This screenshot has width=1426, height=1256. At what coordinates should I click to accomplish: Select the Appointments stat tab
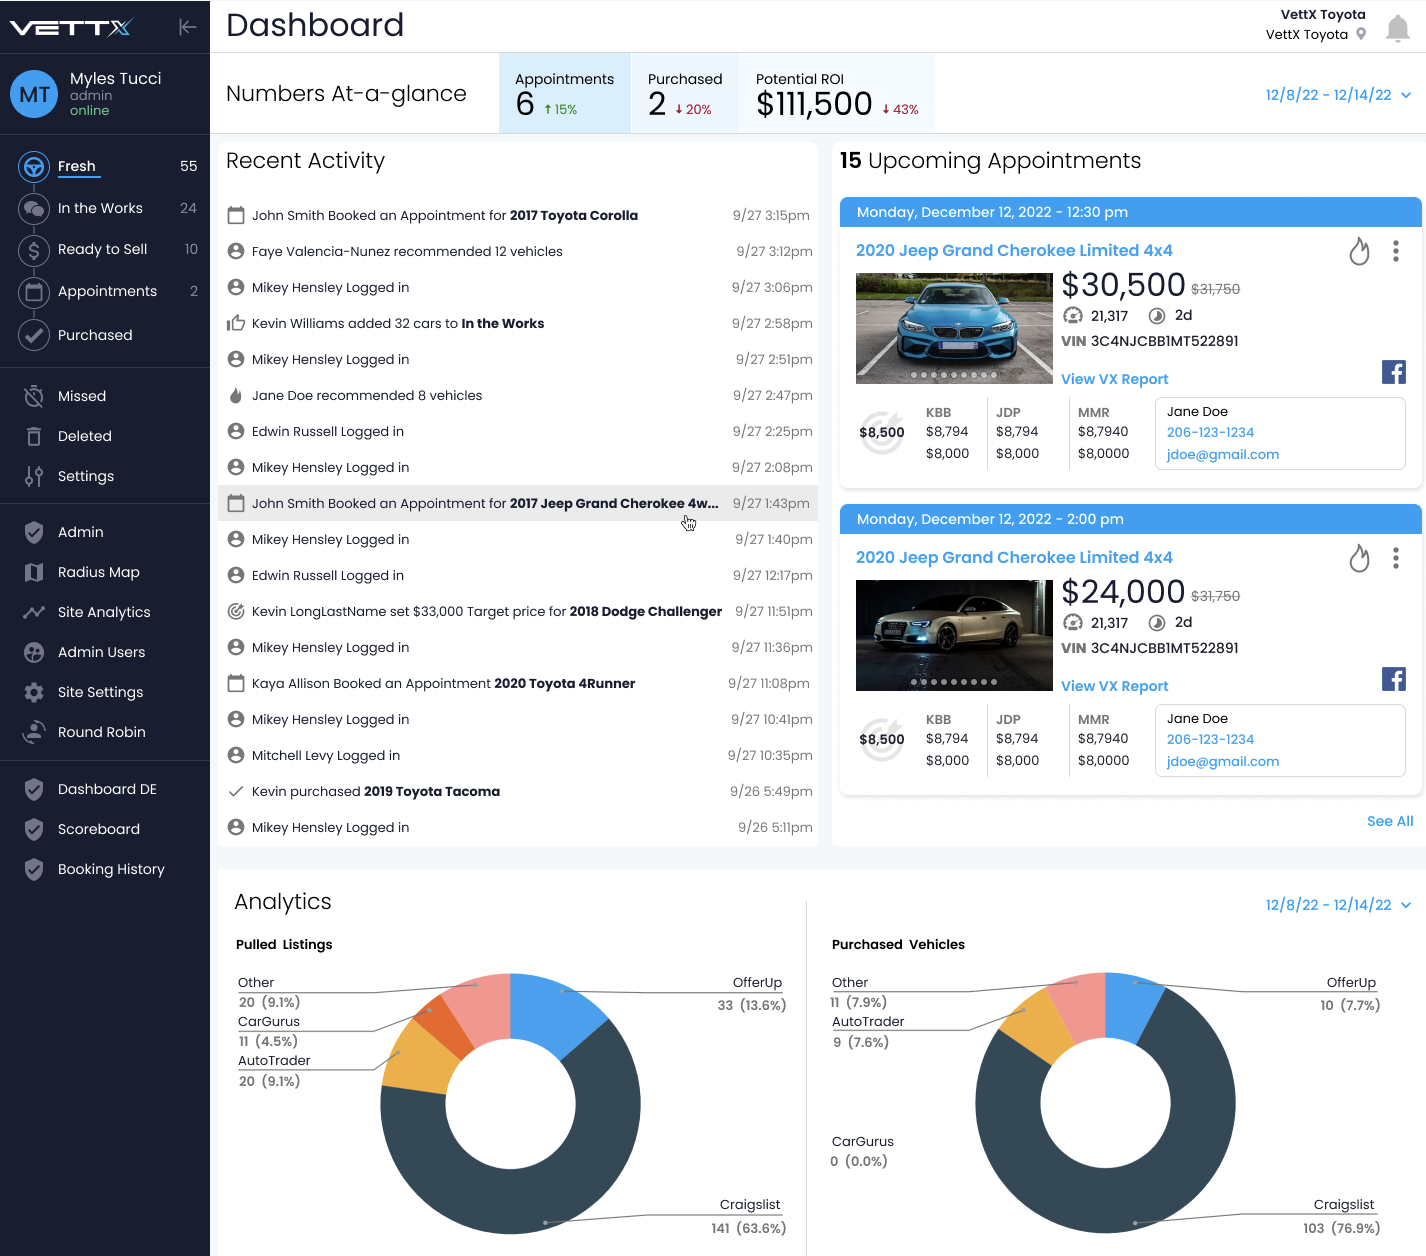click(565, 93)
